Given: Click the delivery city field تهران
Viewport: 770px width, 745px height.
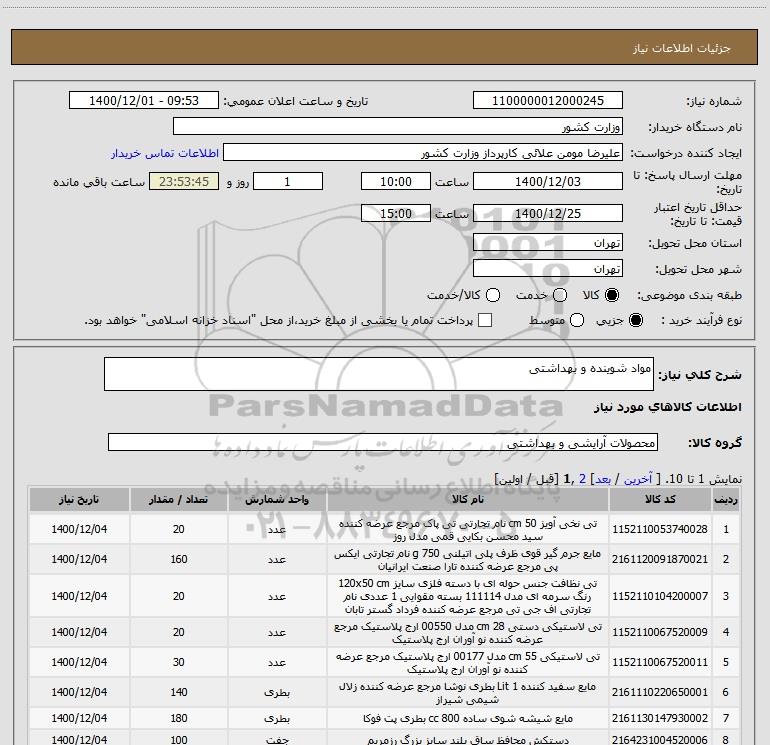Looking at the screenshot, I should tap(548, 268).
